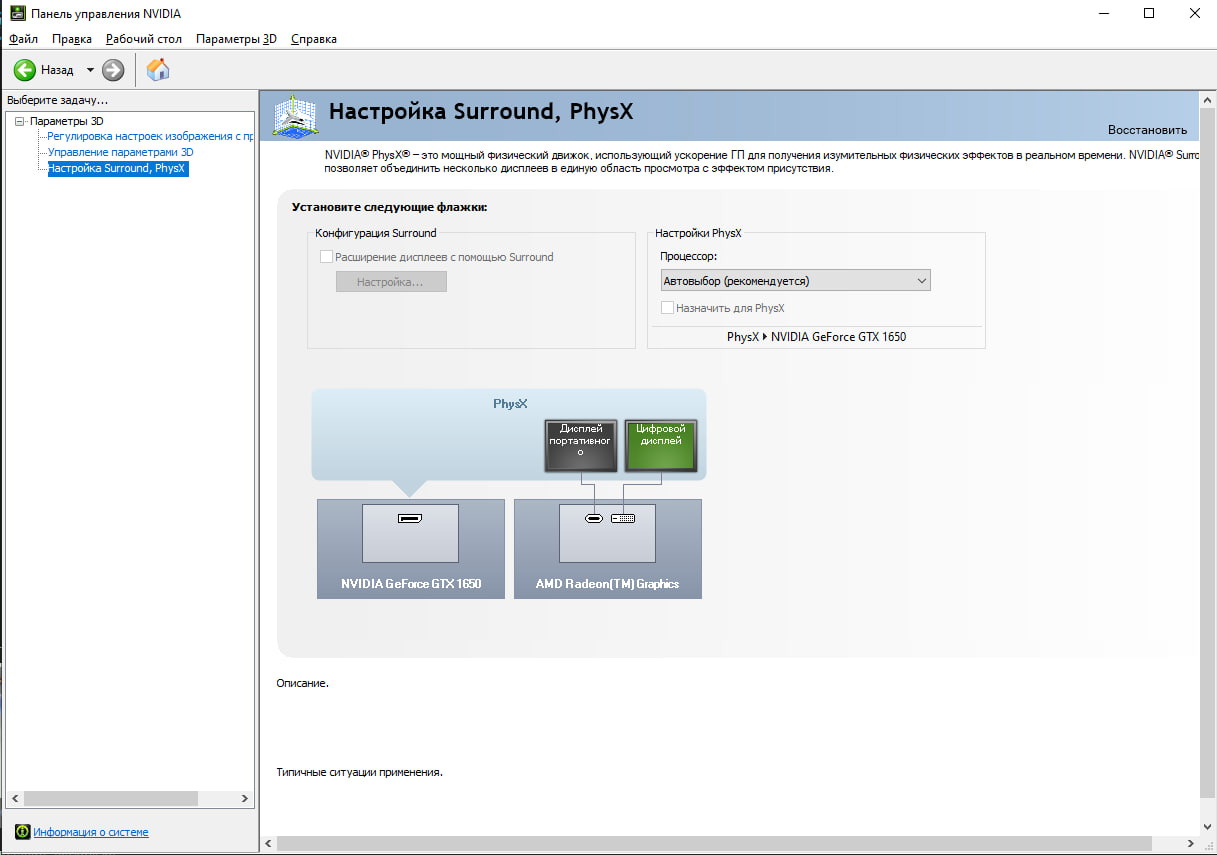This screenshot has height=855, width=1217.
Task: Click the green Цифровой дисплей monitor
Action: click(x=660, y=446)
